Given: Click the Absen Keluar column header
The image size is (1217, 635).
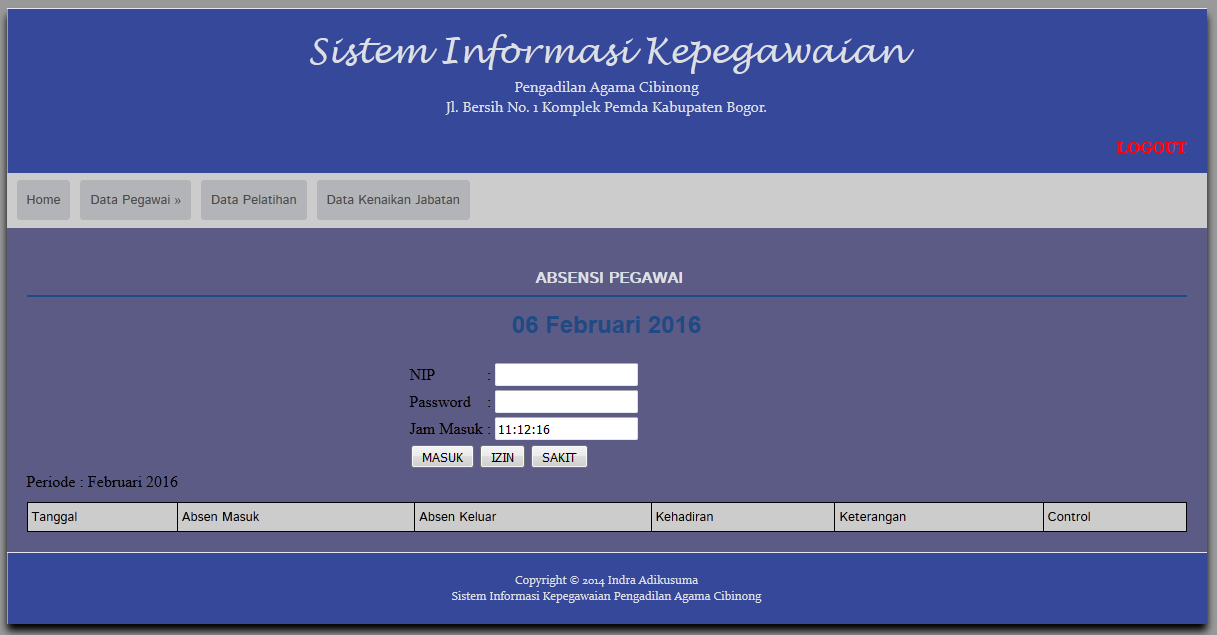Looking at the screenshot, I should [532, 516].
